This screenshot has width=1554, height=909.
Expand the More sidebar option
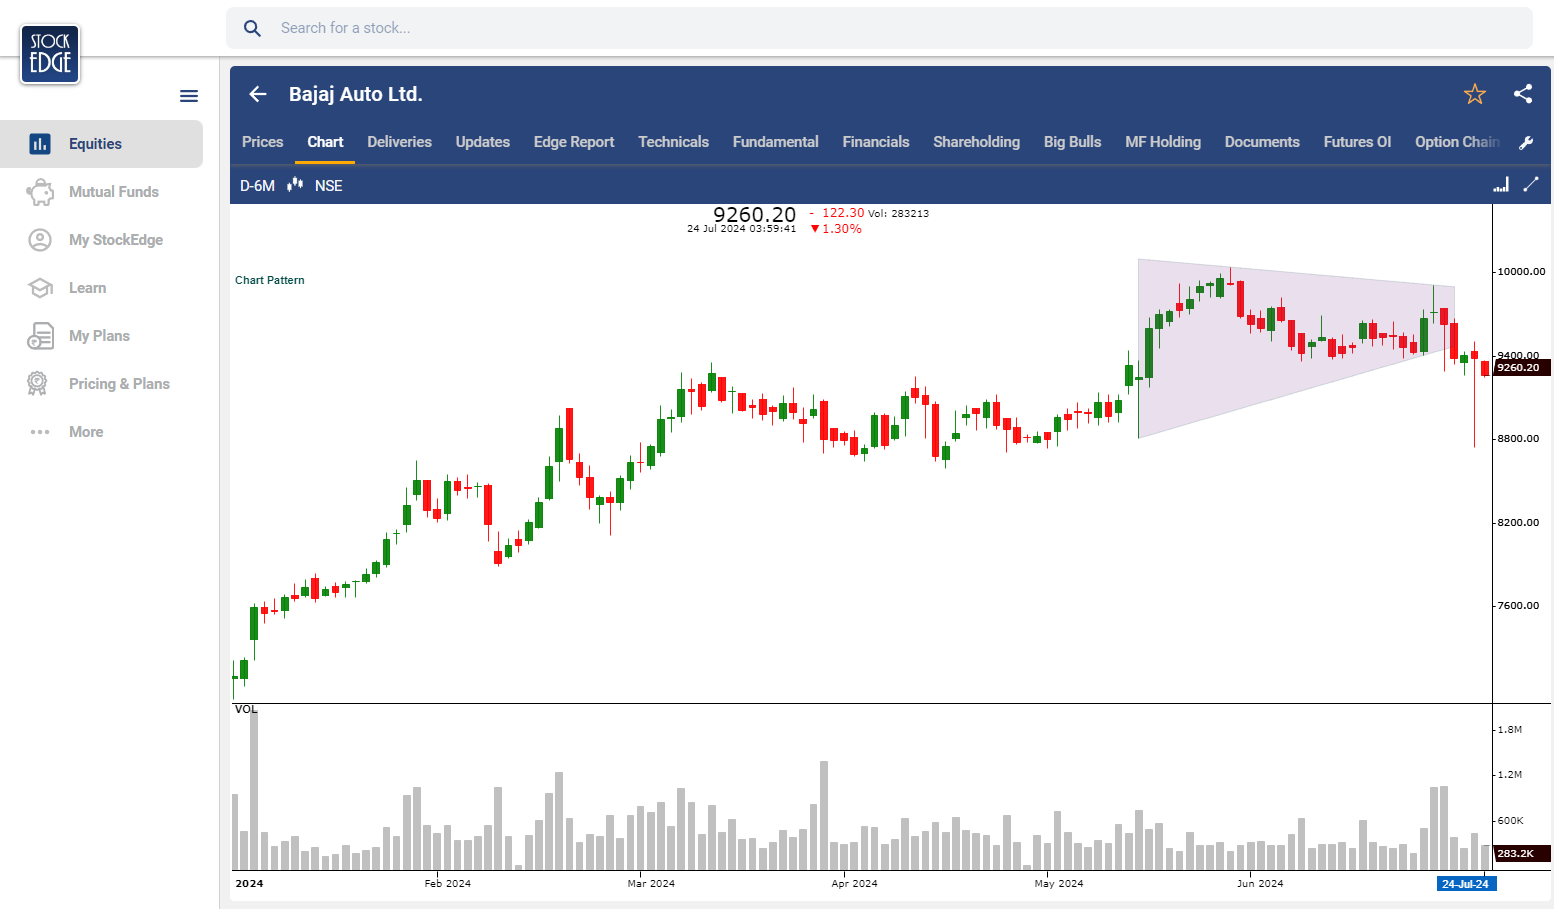[86, 432]
